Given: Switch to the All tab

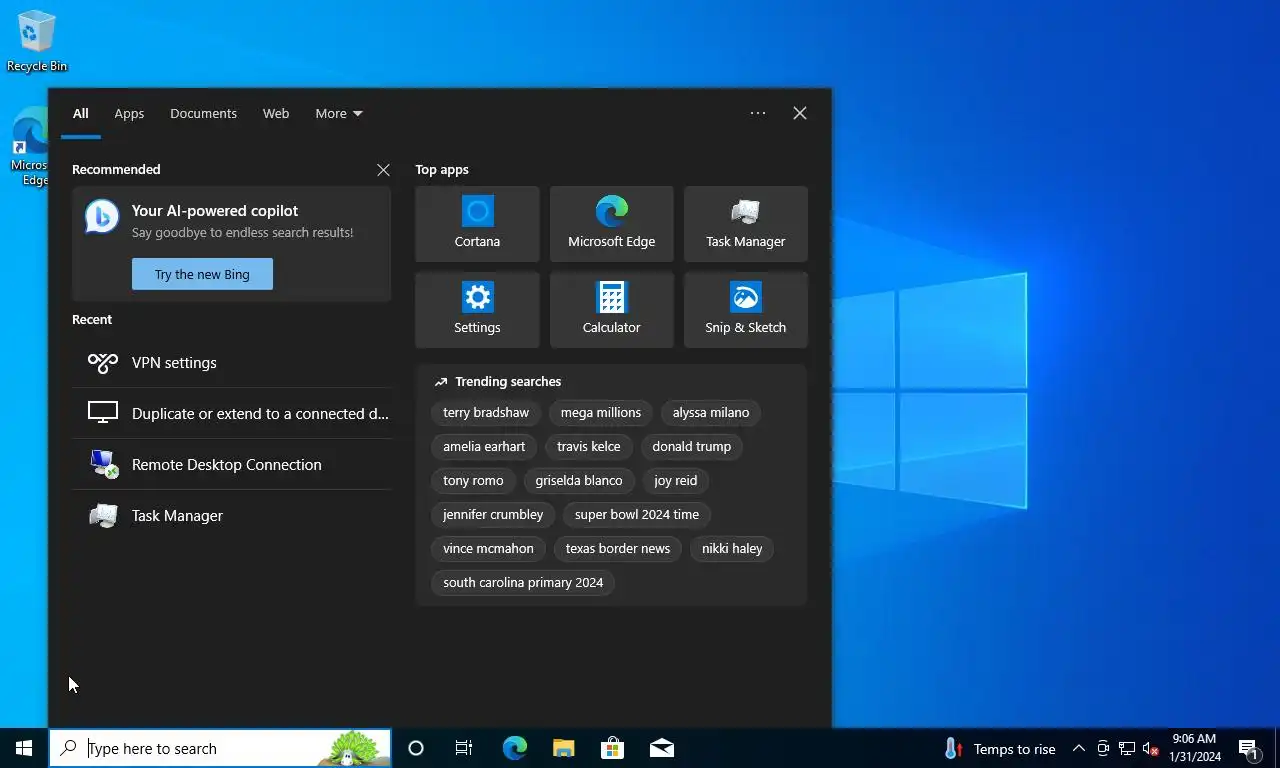Looking at the screenshot, I should click(81, 113).
